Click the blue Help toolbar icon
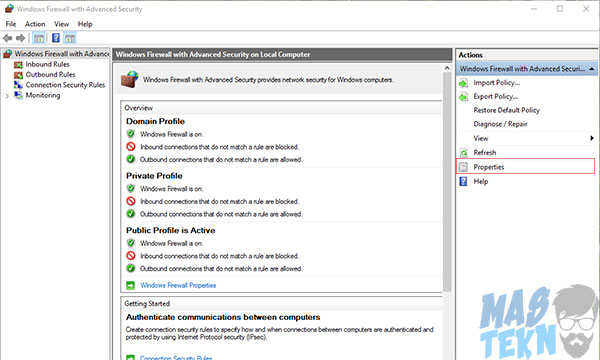This screenshot has width=600, height=360. tap(56, 38)
